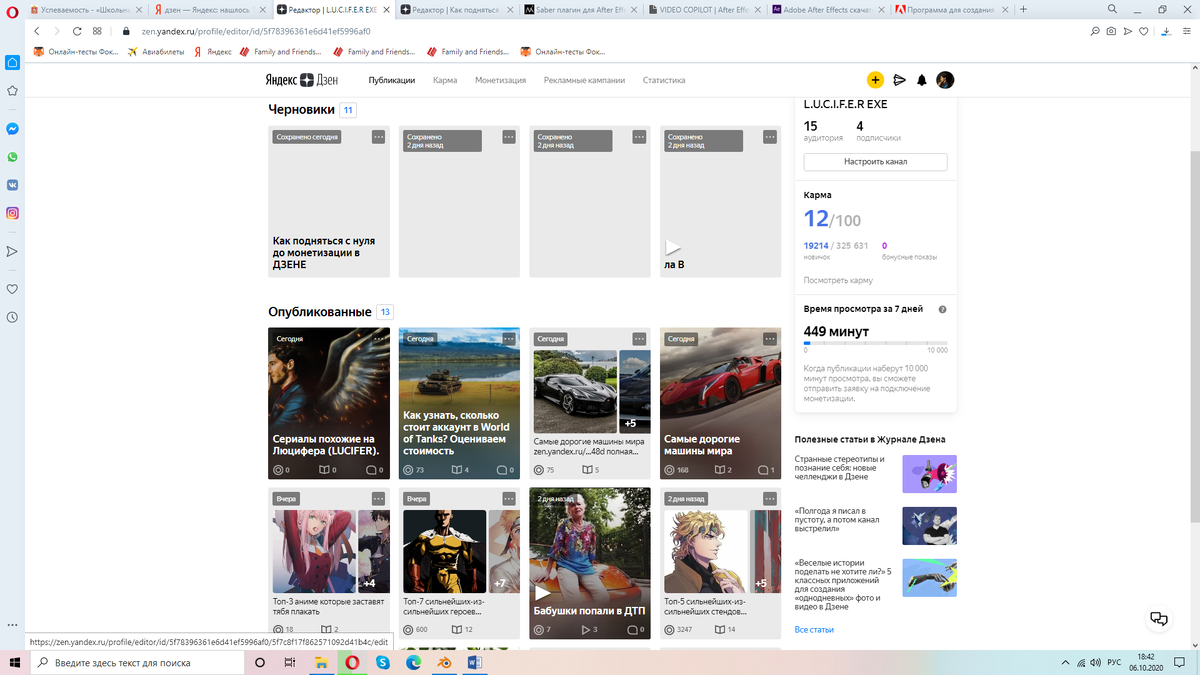
Task: Click the viewing time progress bar
Action: (875, 343)
